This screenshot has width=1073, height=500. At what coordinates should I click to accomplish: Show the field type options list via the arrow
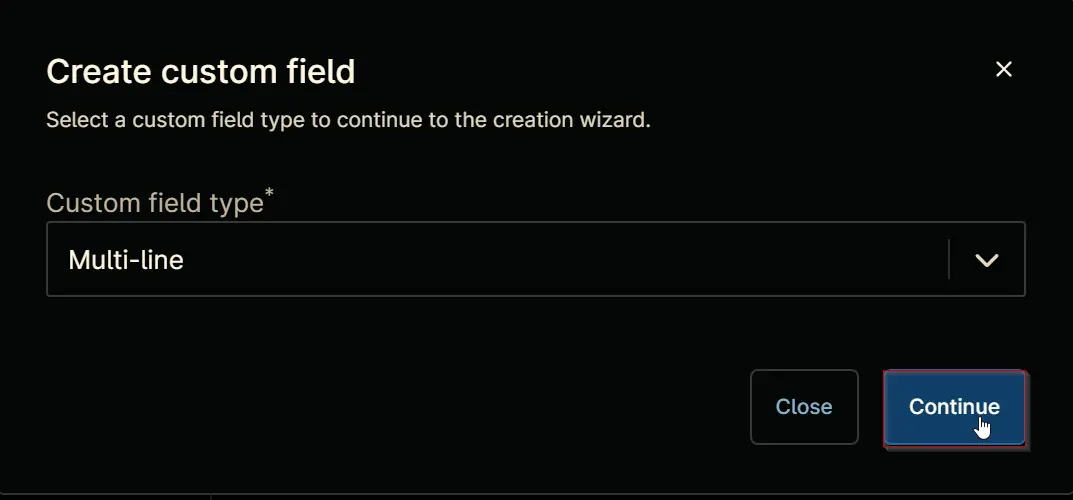987,260
